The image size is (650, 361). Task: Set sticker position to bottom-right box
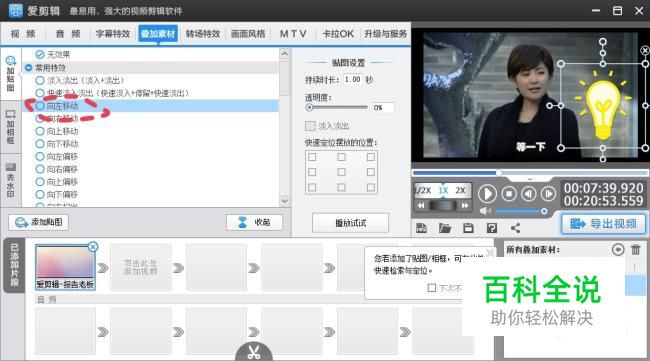371,187
